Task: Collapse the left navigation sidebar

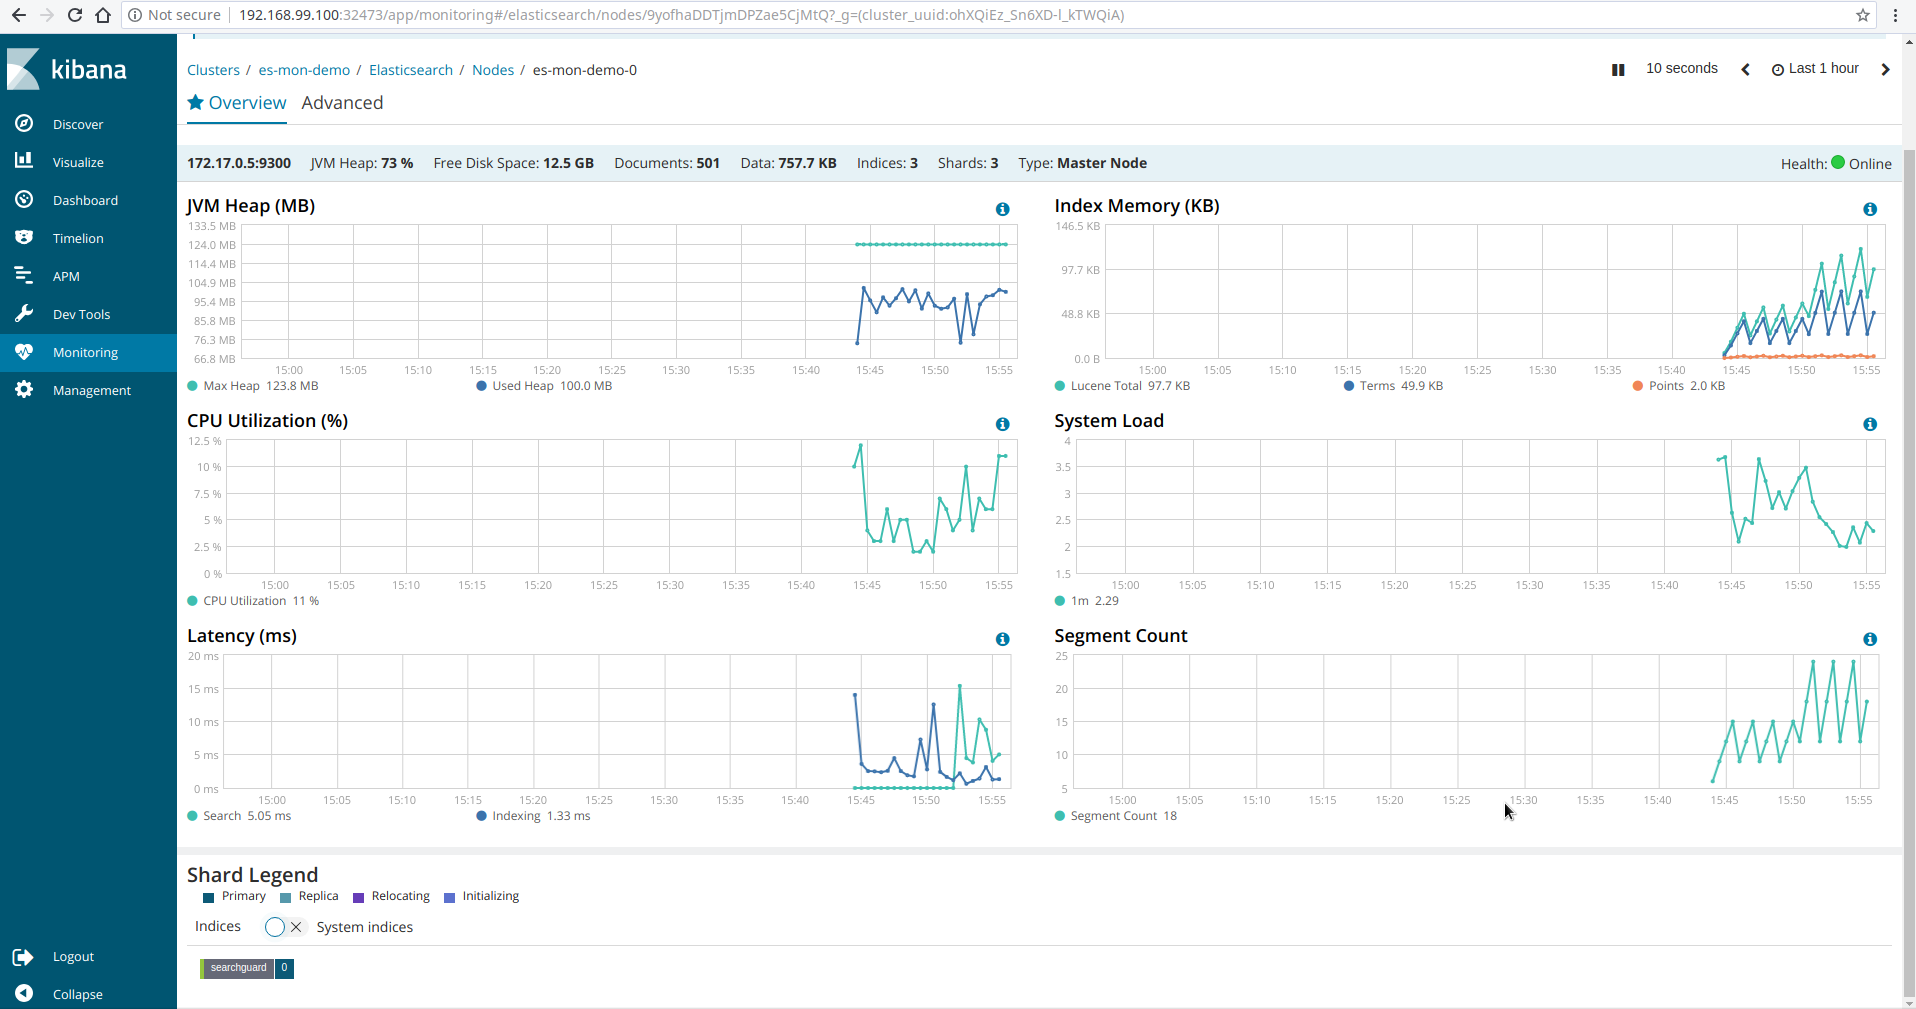Action: point(78,993)
